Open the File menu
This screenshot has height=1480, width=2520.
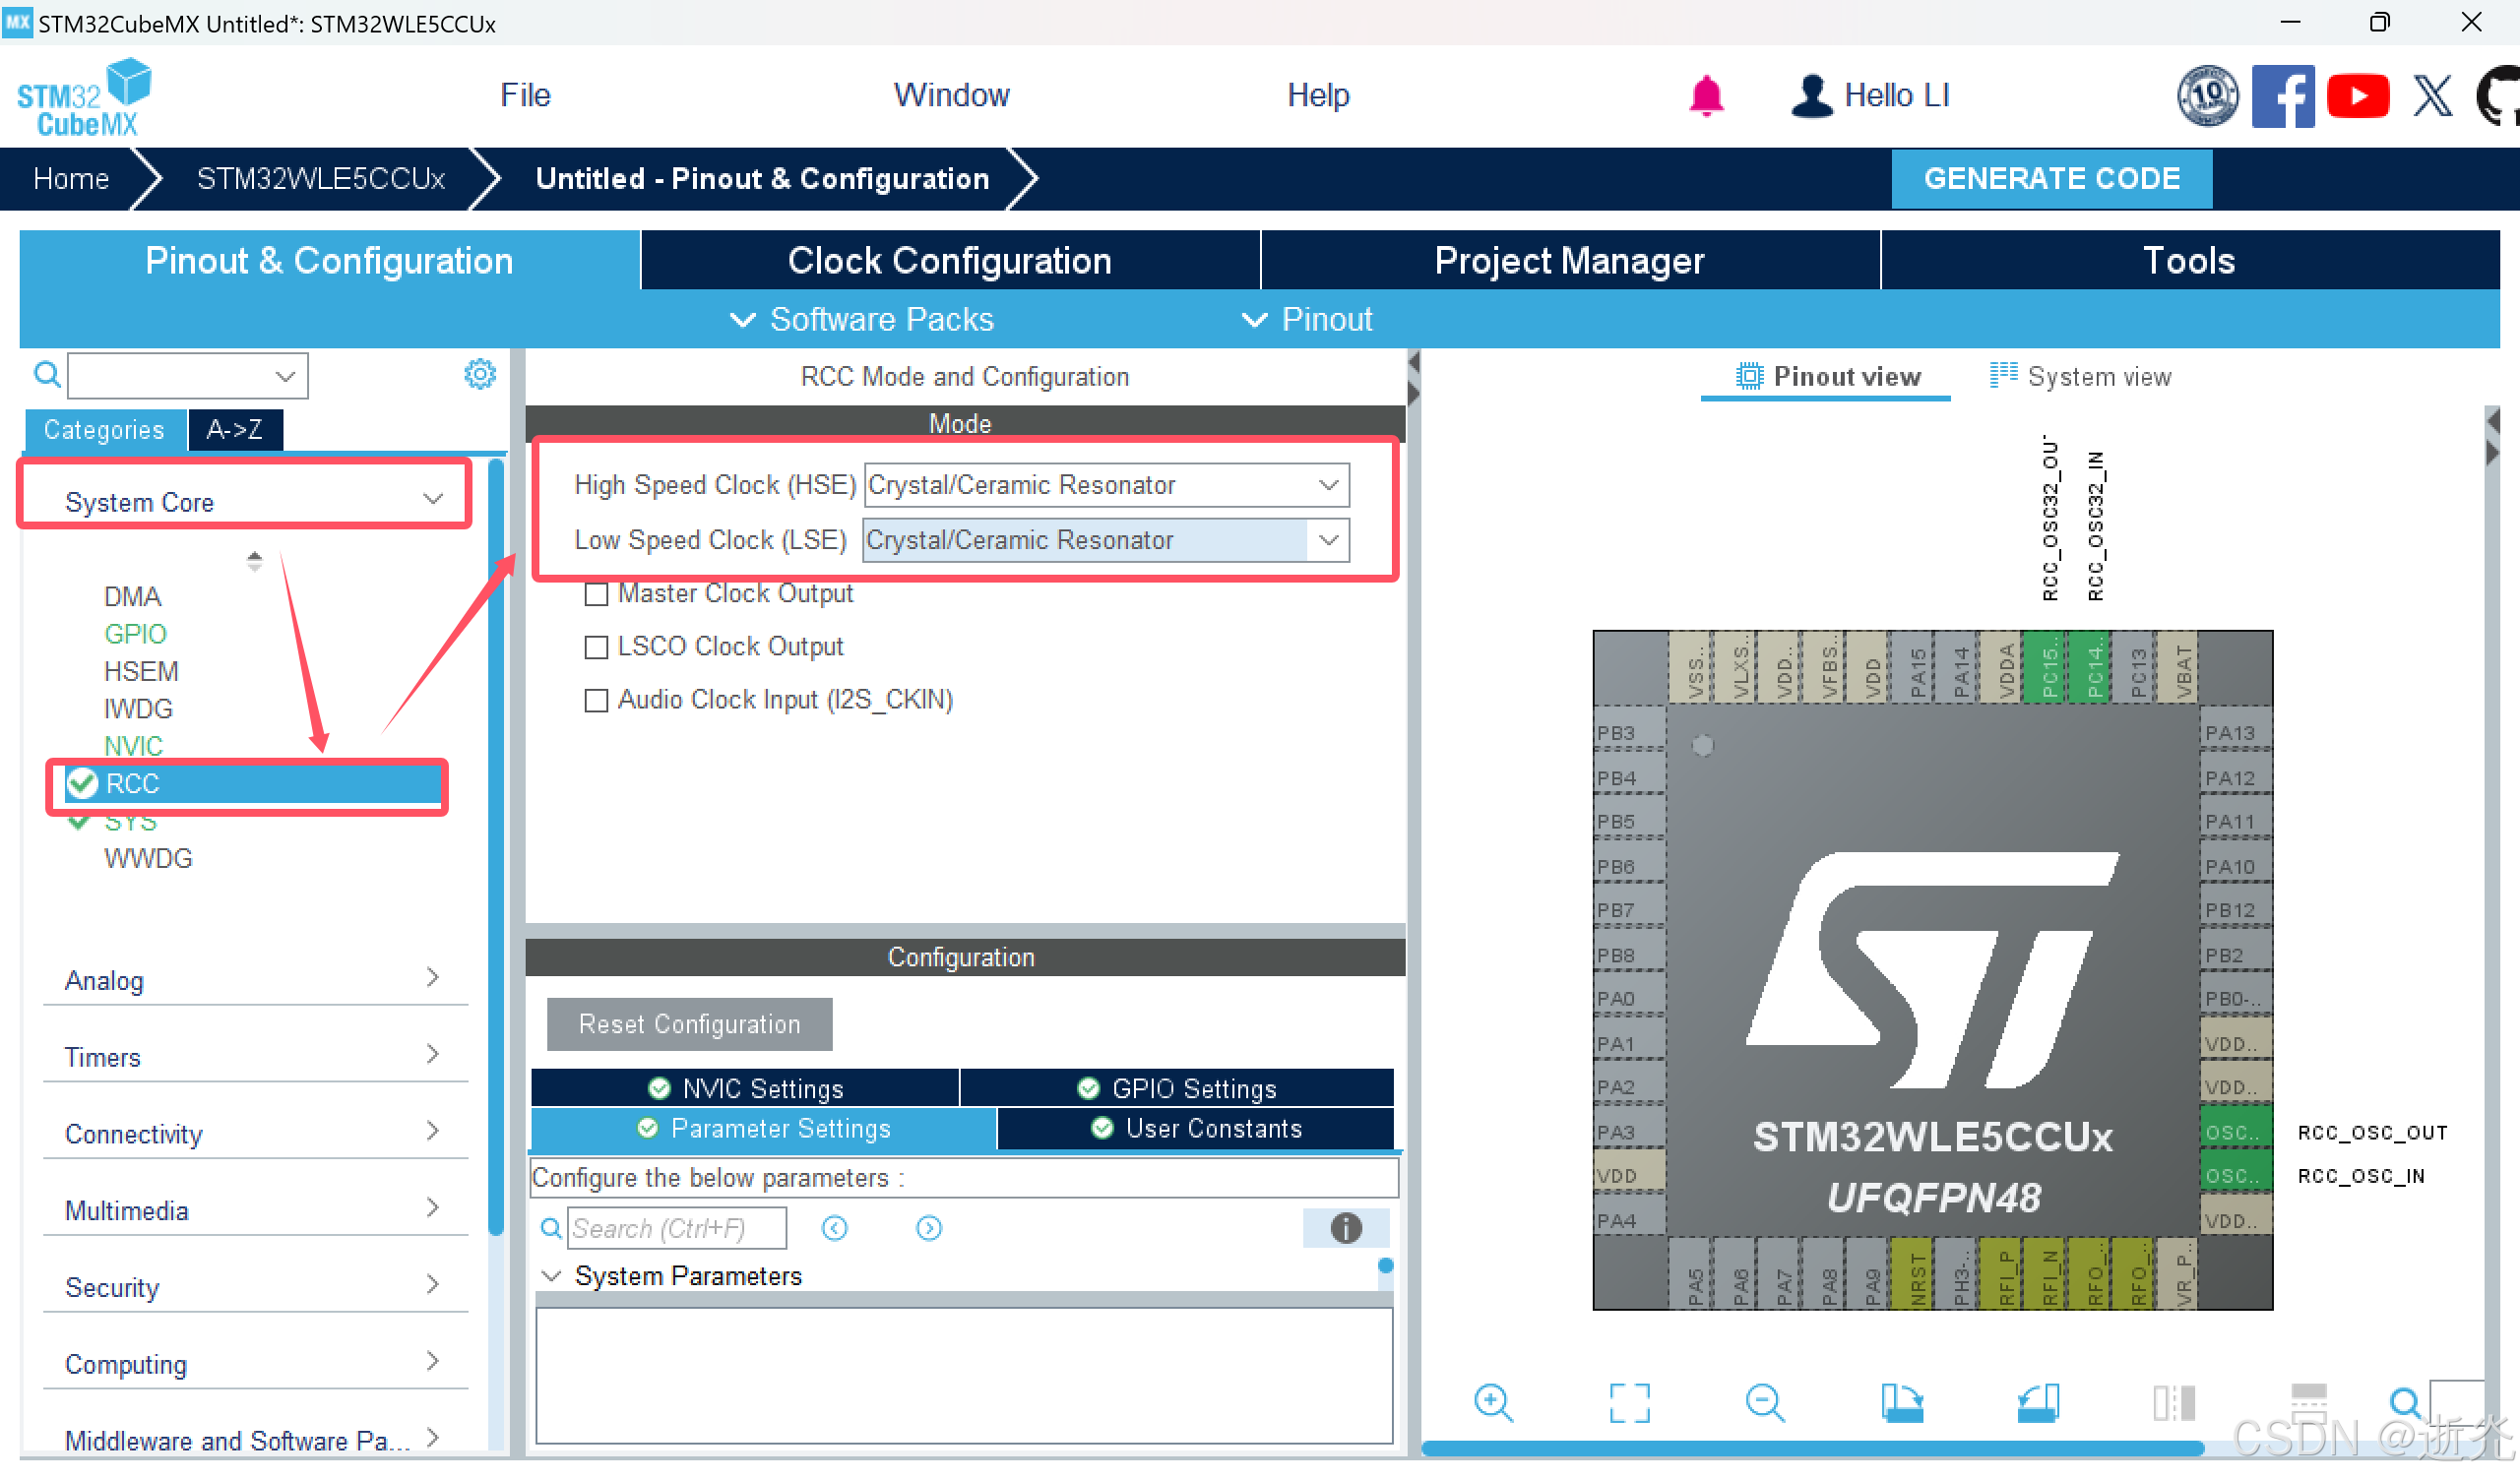click(525, 95)
